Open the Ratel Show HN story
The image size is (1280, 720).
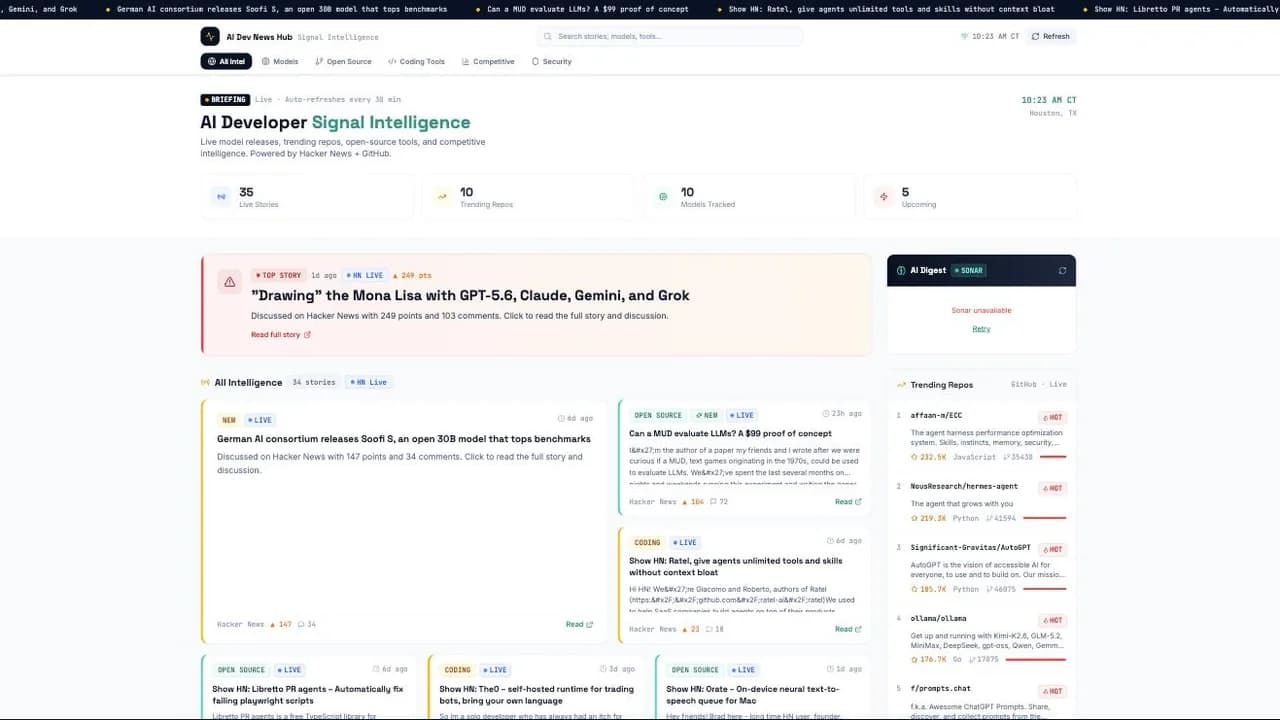735,567
